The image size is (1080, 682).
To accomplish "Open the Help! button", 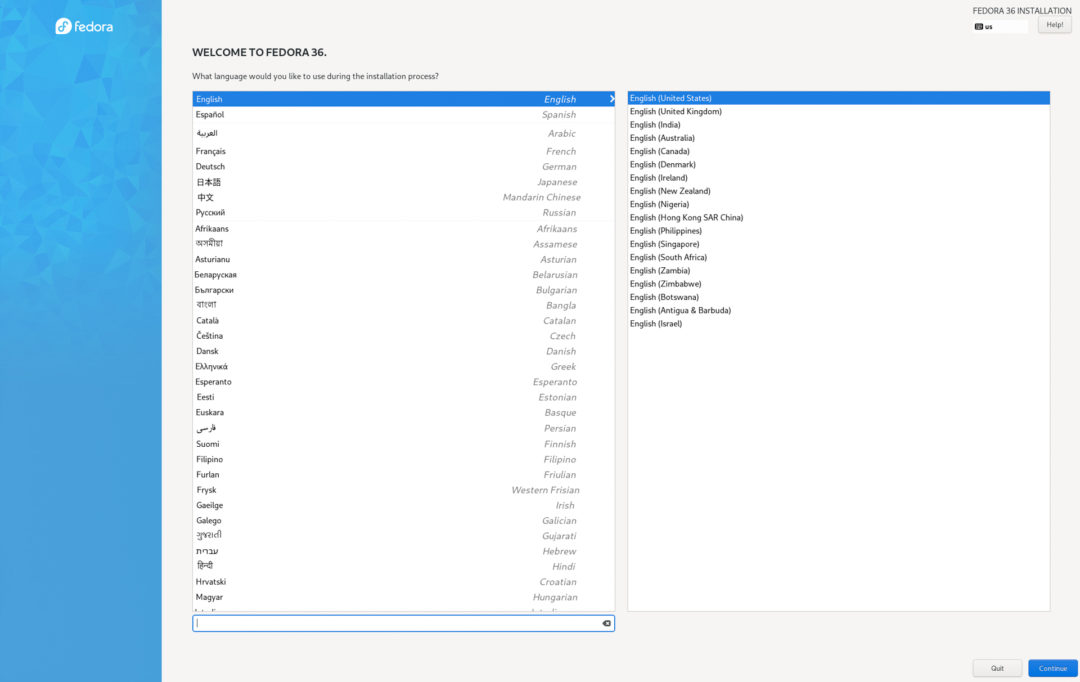I will [x=1055, y=25].
